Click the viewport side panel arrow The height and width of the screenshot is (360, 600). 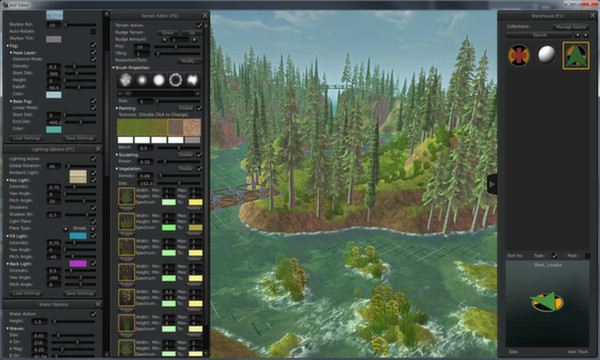(492, 185)
